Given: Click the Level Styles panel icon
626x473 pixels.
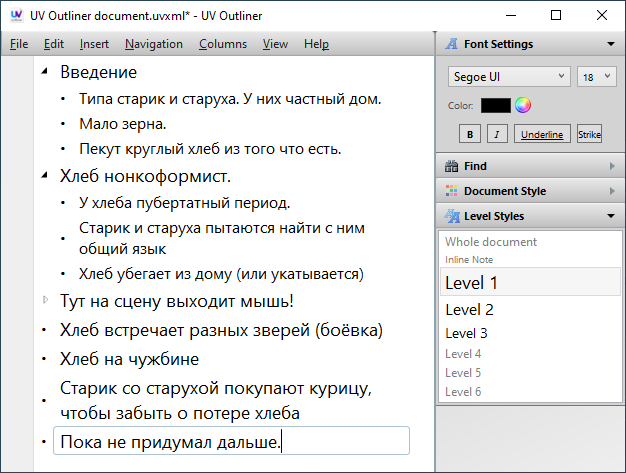Looking at the screenshot, I should click(x=452, y=216).
